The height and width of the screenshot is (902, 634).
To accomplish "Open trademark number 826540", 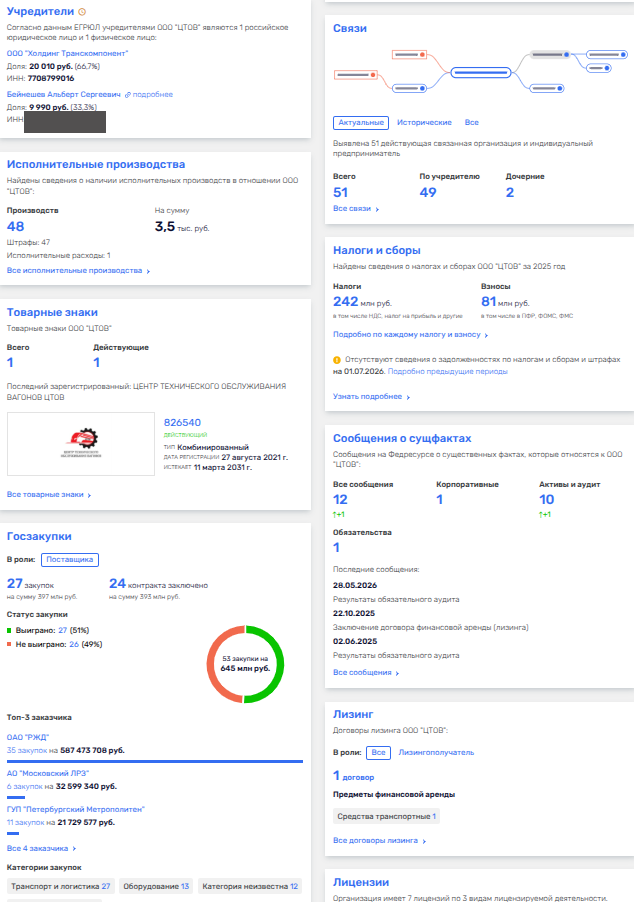I will (182, 422).
